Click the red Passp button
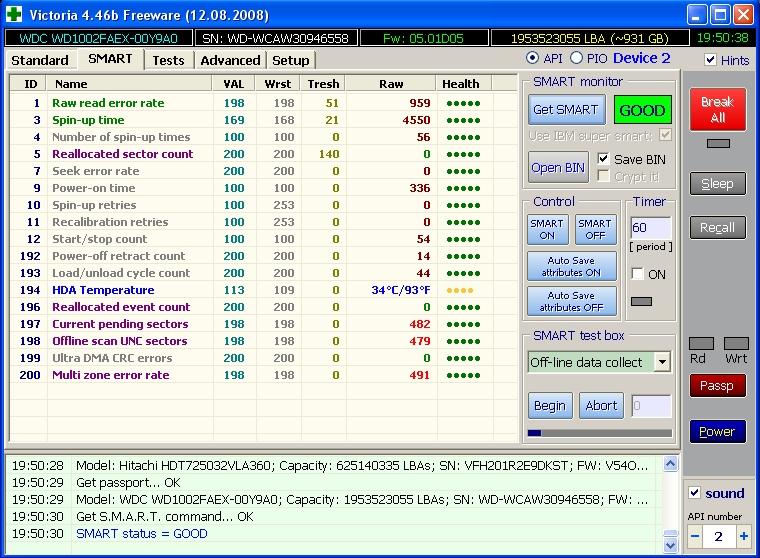This screenshot has height=558, width=760. point(717,386)
